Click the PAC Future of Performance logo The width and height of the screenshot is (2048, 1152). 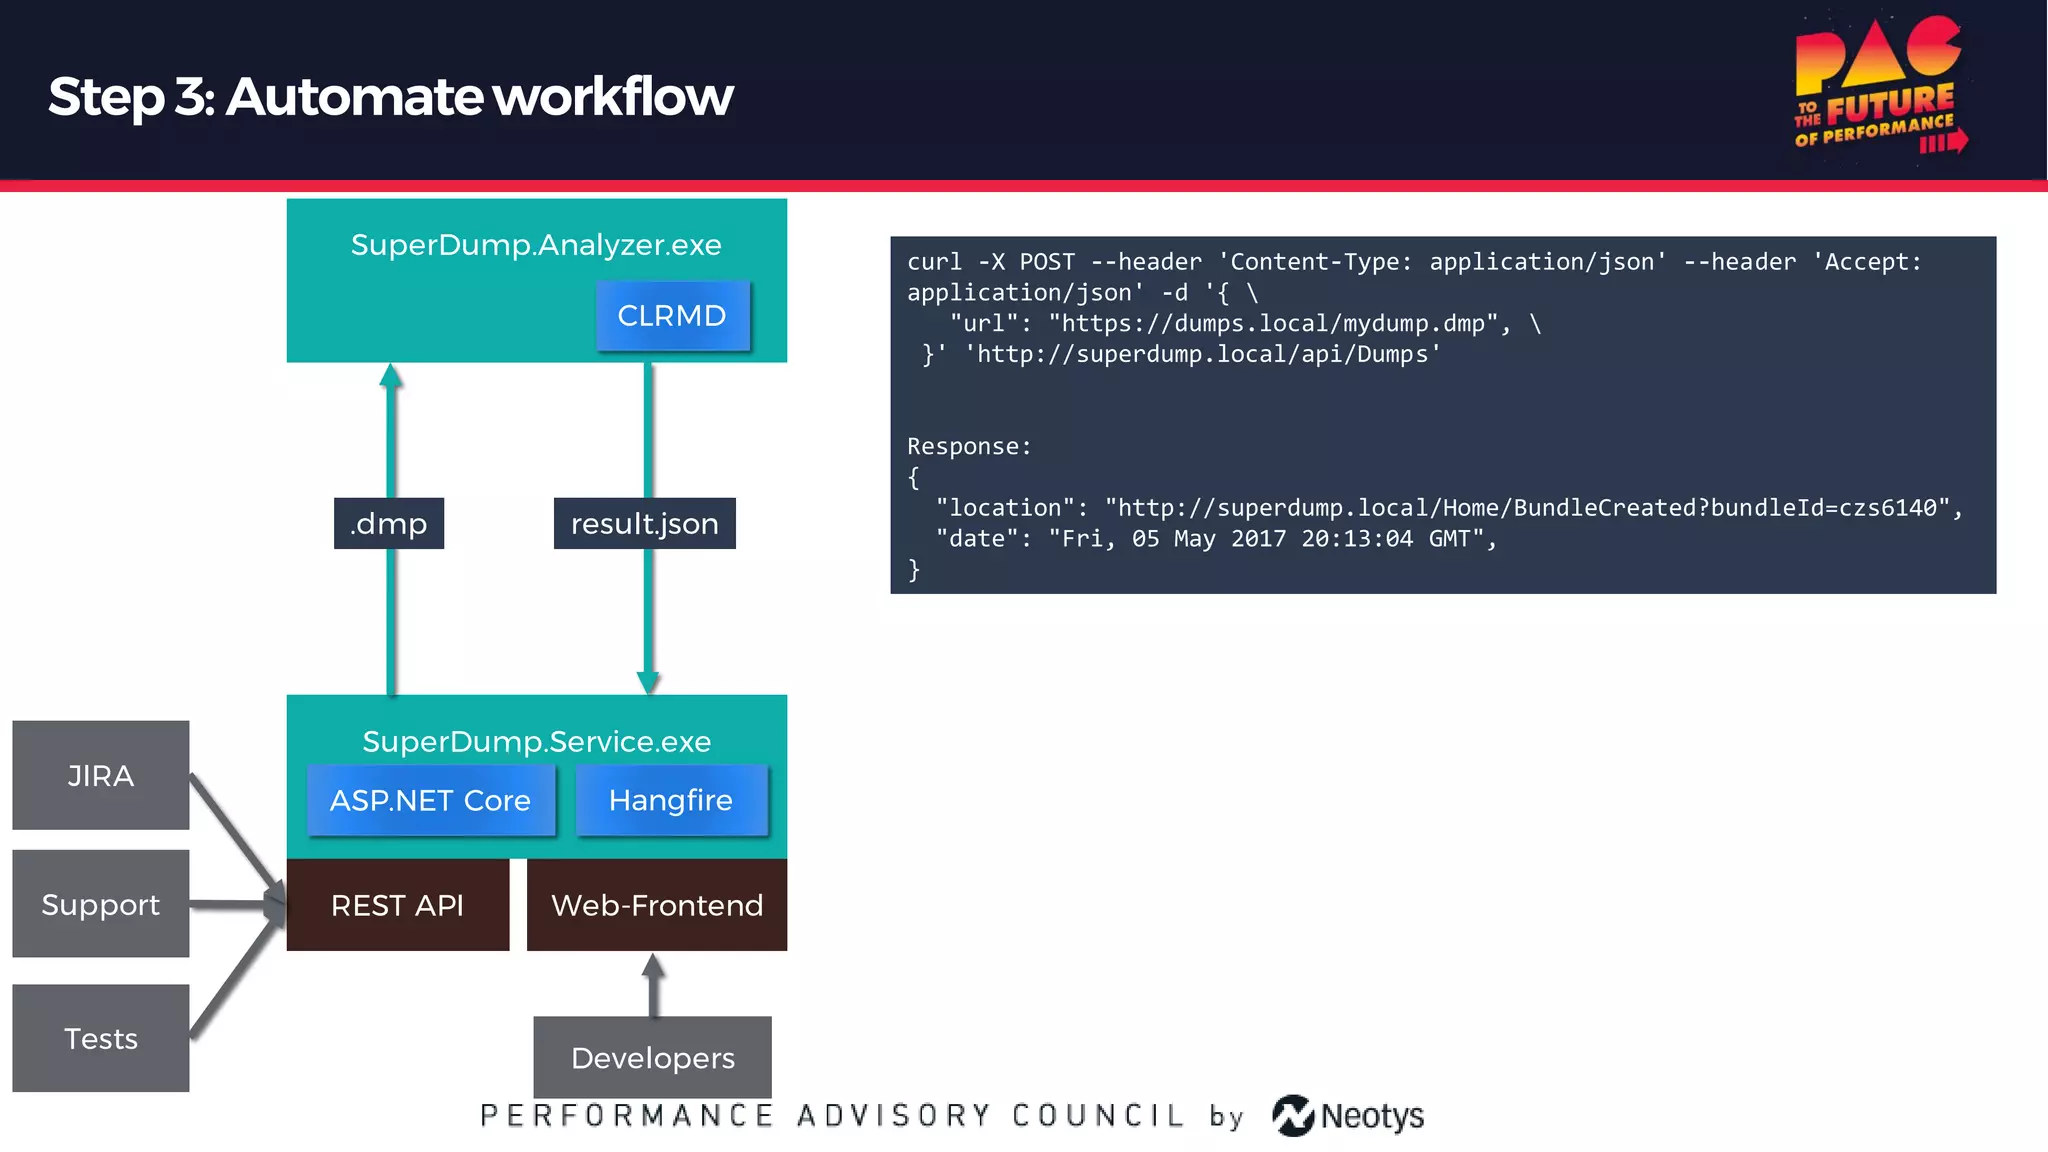[1880, 87]
